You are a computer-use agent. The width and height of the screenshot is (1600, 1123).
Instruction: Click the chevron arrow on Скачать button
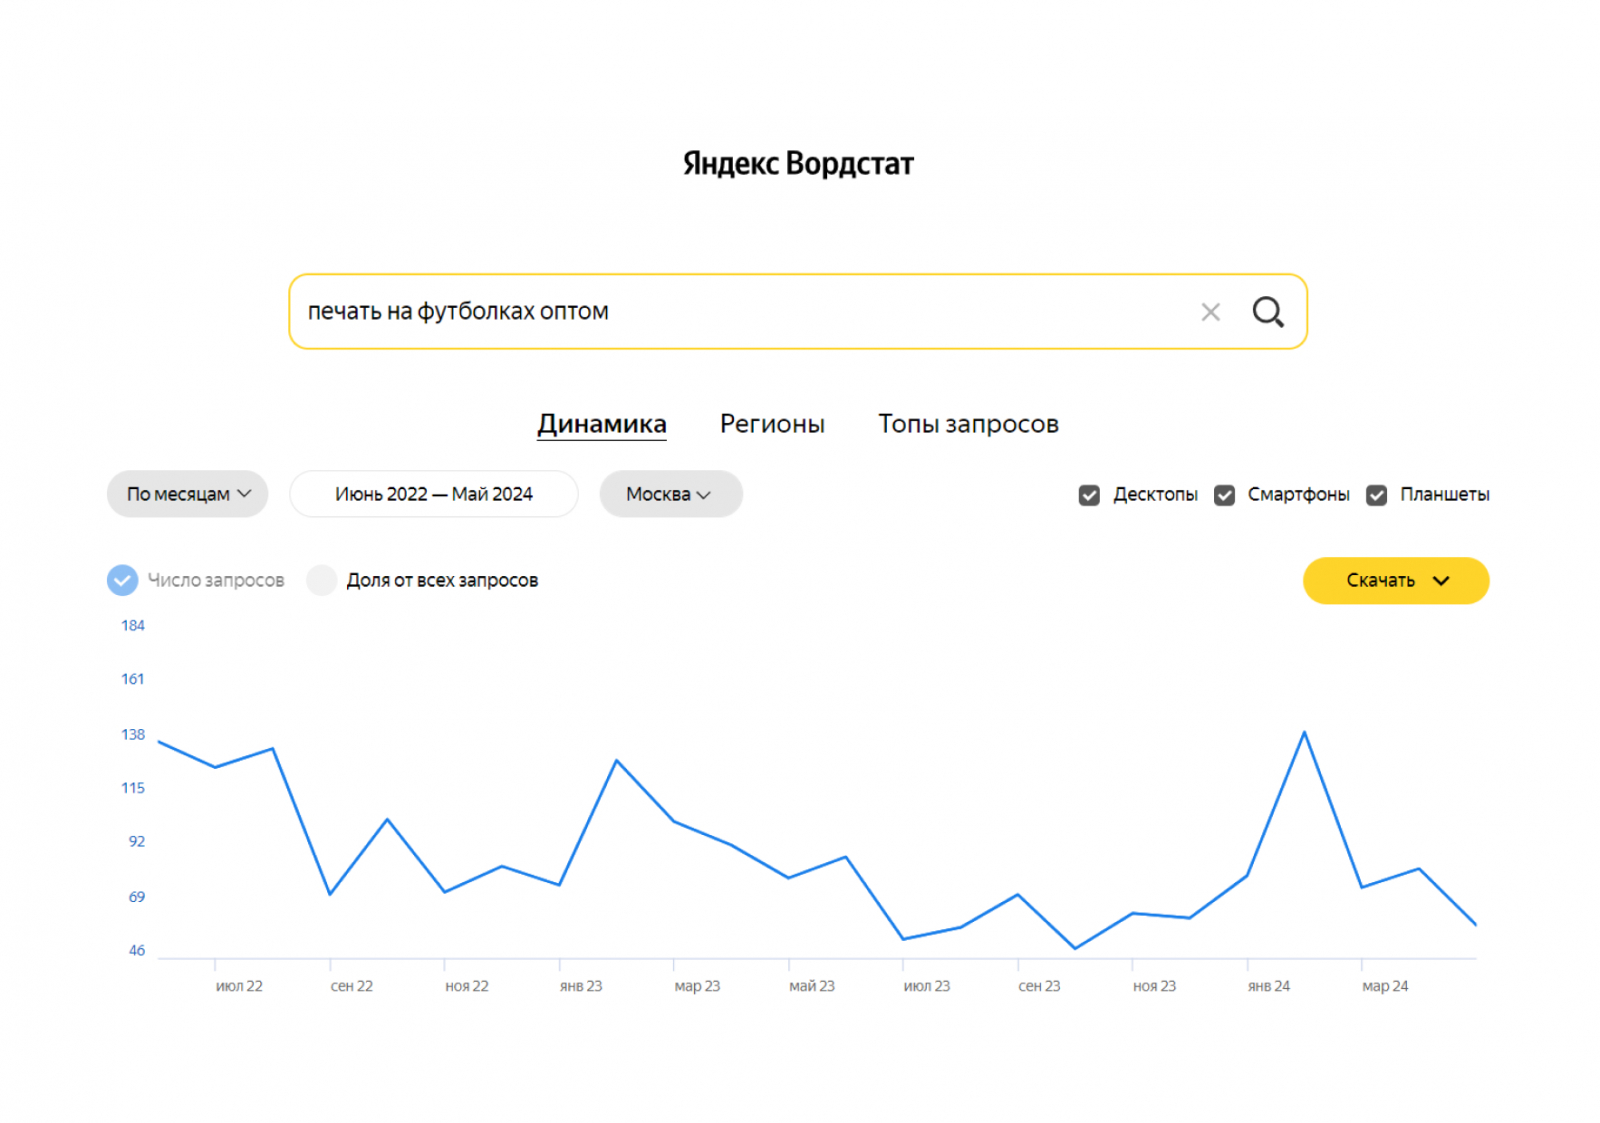coord(1441,580)
